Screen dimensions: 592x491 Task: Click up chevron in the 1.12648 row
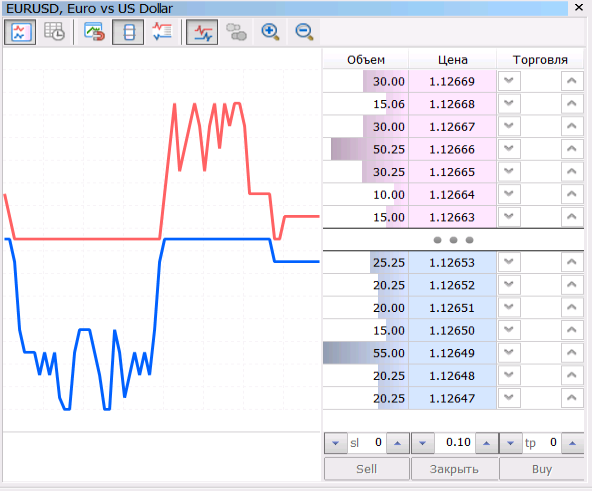click(572, 375)
